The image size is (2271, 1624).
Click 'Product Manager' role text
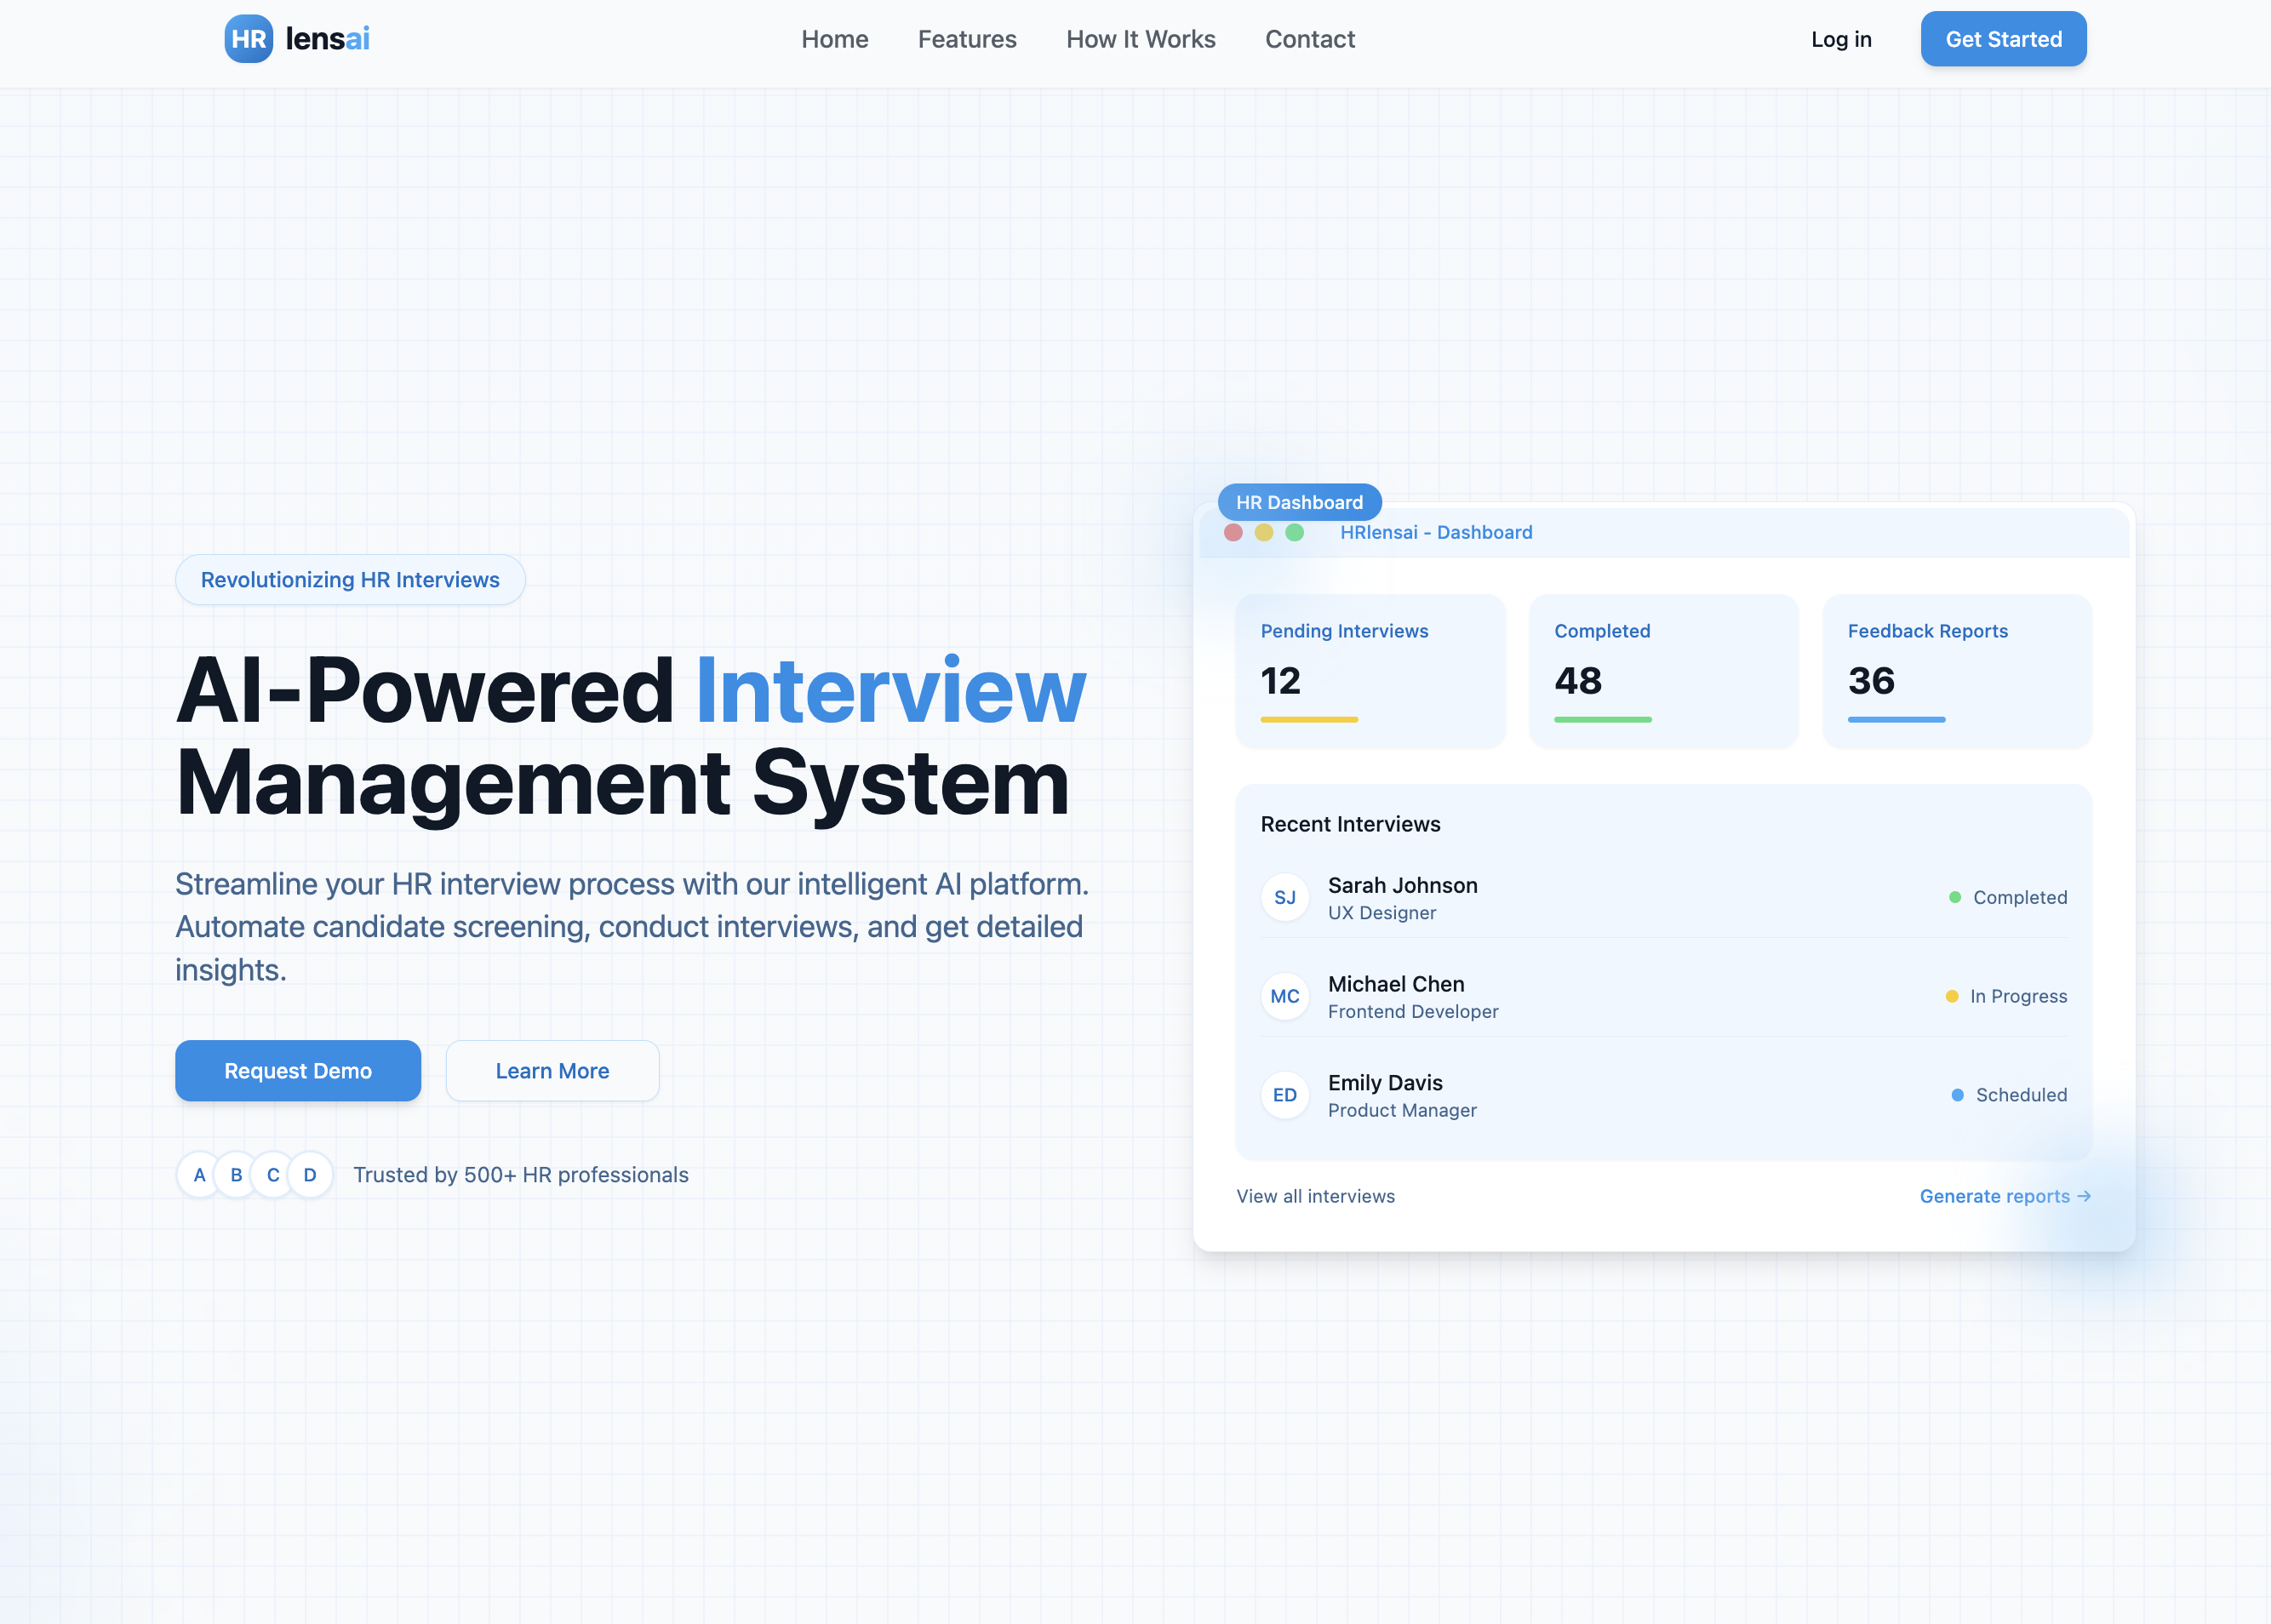(x=1401, y=1111)
